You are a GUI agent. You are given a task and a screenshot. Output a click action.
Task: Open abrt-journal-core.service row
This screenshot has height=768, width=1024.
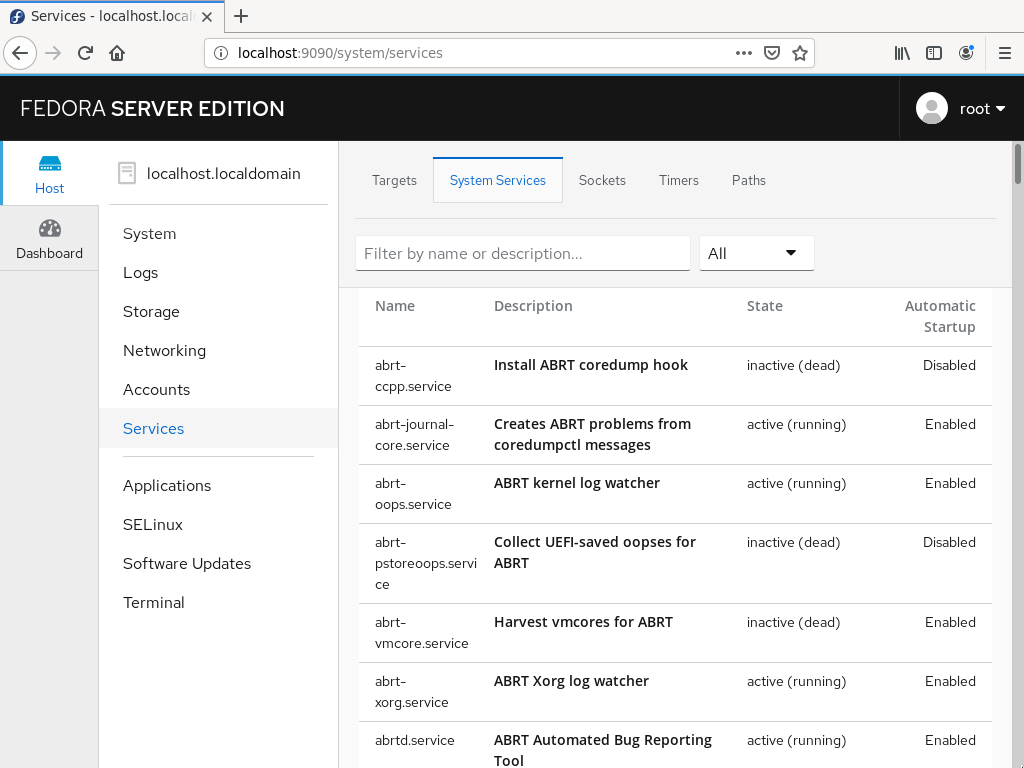click(675, 435)
